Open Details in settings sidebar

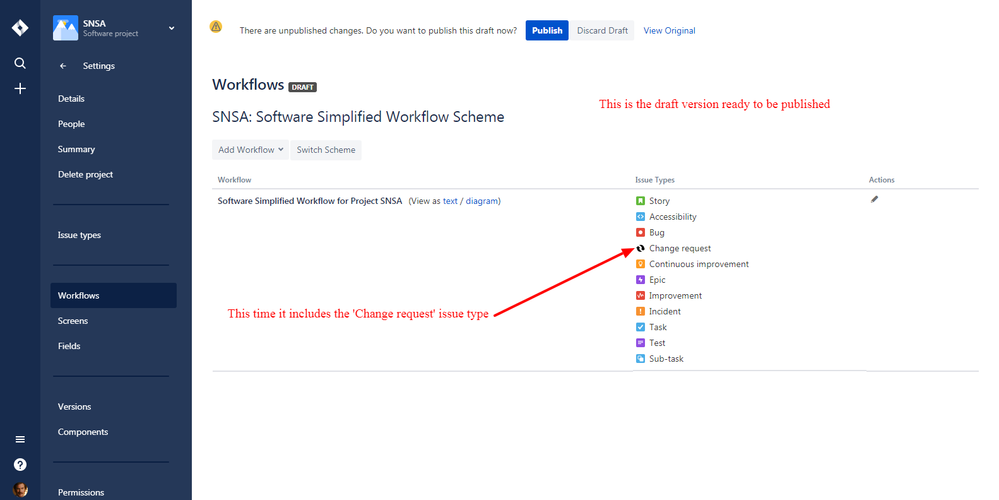pos(71,99)
